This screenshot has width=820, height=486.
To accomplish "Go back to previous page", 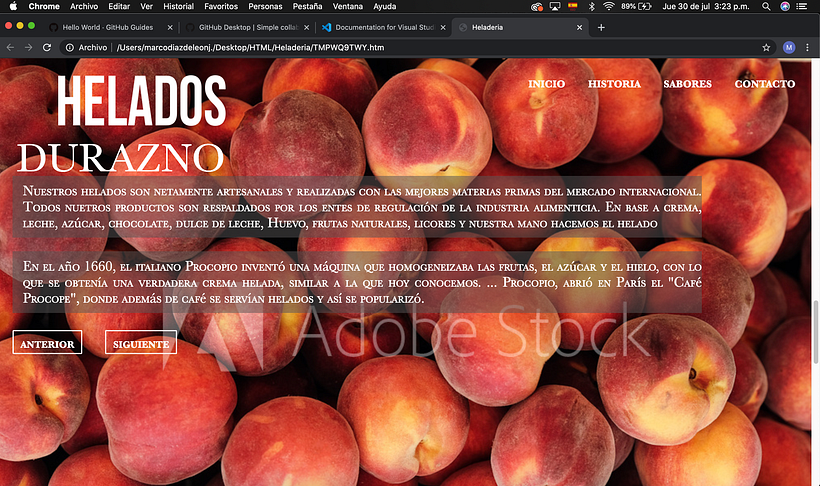I will (x=10, y=48).
